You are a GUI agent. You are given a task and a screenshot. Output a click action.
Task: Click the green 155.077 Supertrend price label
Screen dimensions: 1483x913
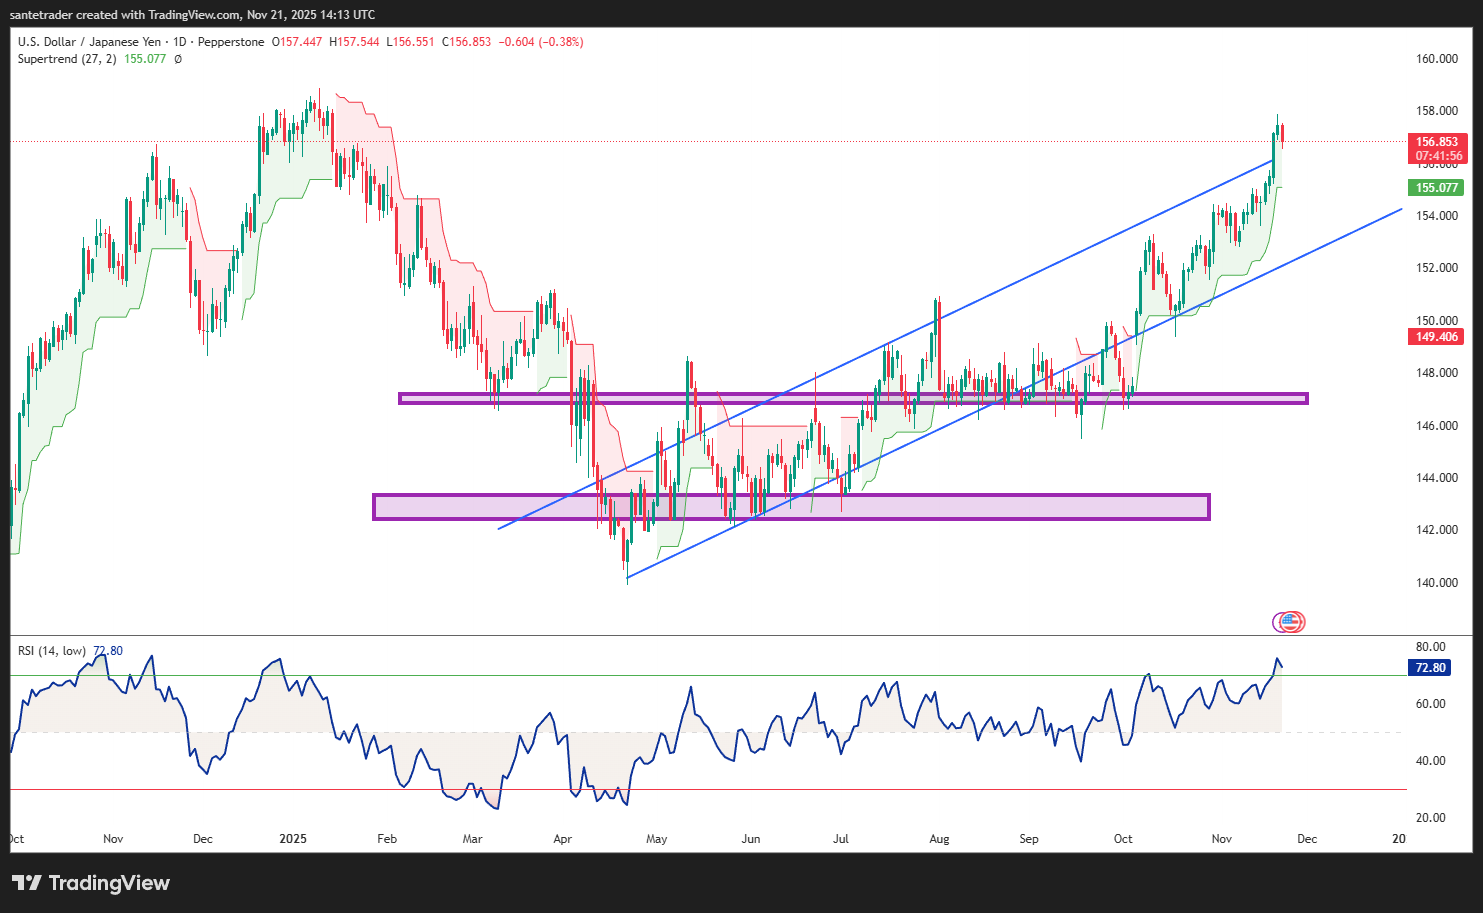1437,187
